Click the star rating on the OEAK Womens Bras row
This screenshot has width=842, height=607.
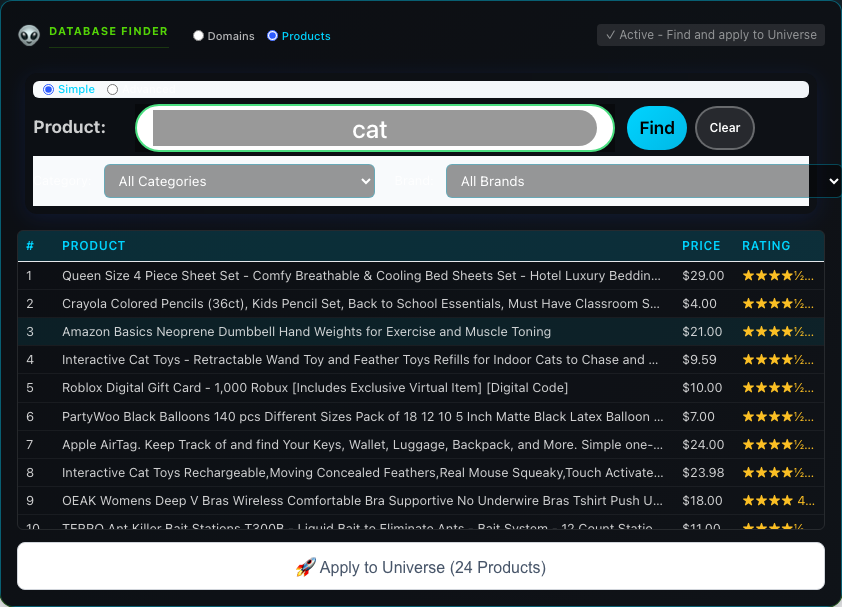778,500
